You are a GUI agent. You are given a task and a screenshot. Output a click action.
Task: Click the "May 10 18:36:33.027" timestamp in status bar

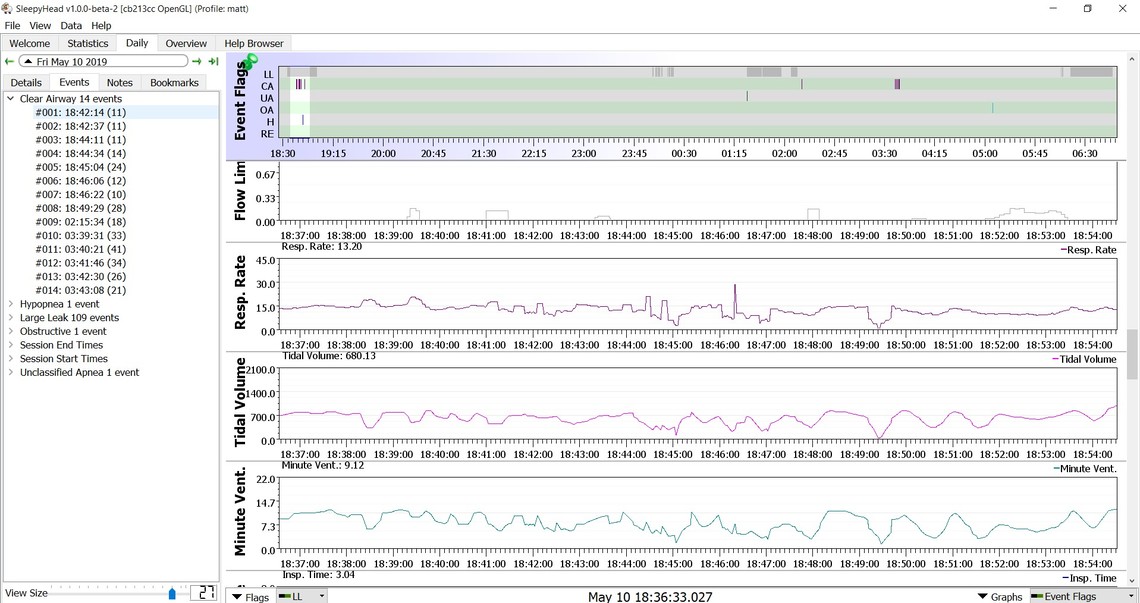[x=650, y=596]
